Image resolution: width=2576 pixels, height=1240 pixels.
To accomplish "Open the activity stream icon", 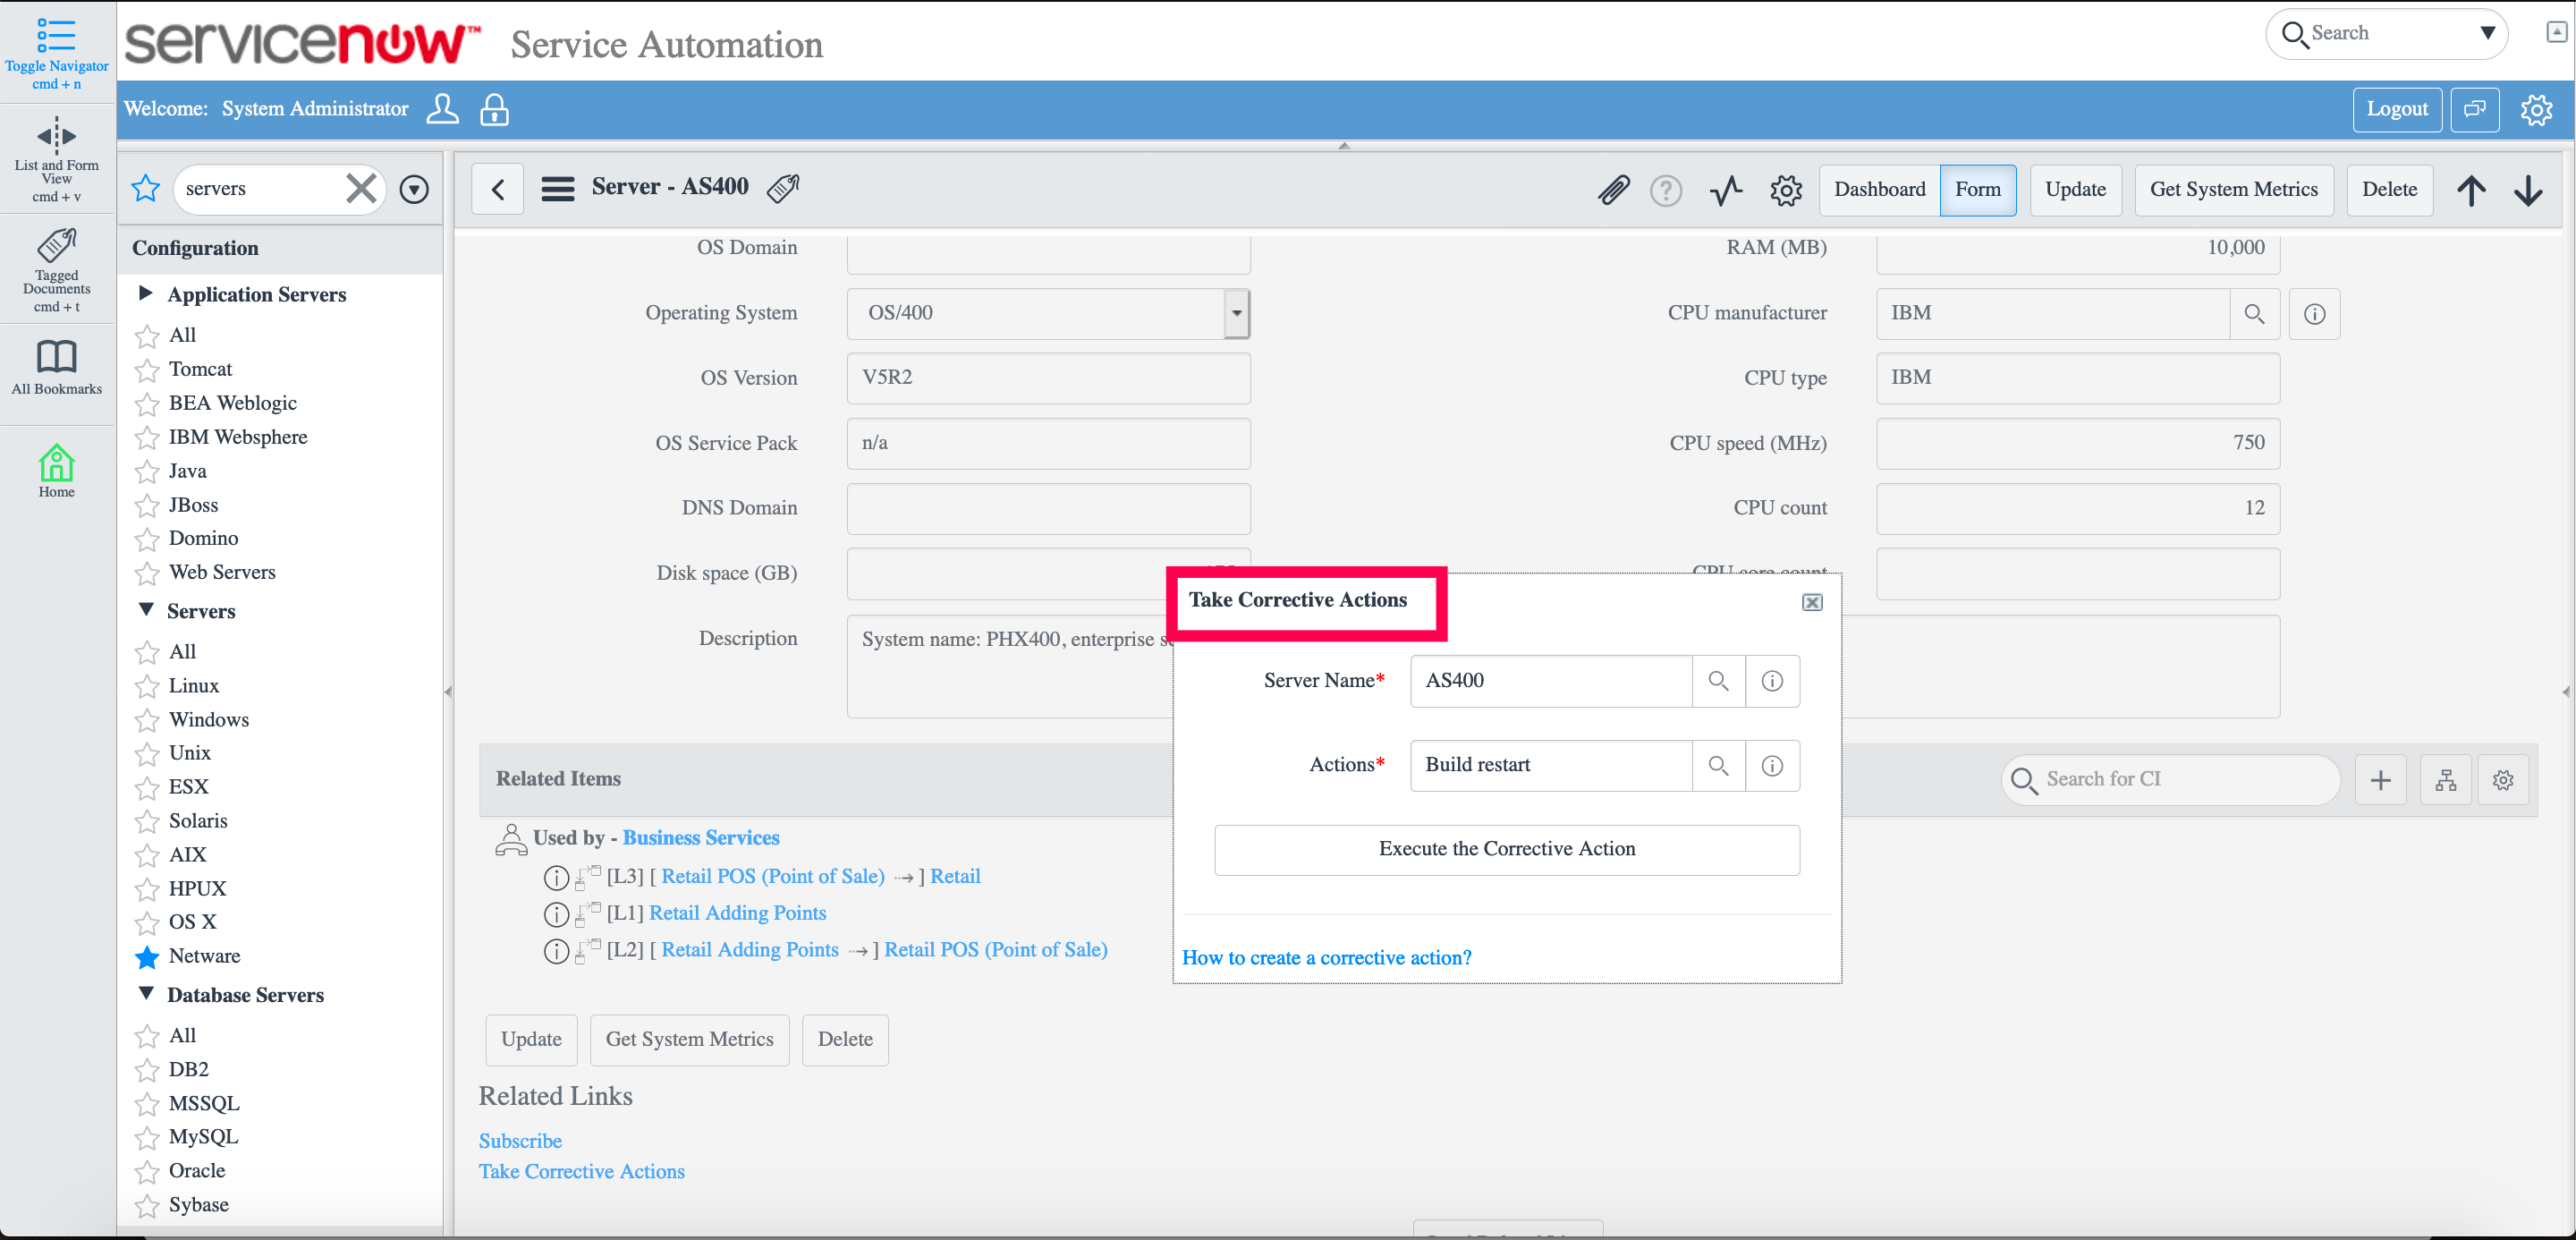I will [x=1725, y=190].
